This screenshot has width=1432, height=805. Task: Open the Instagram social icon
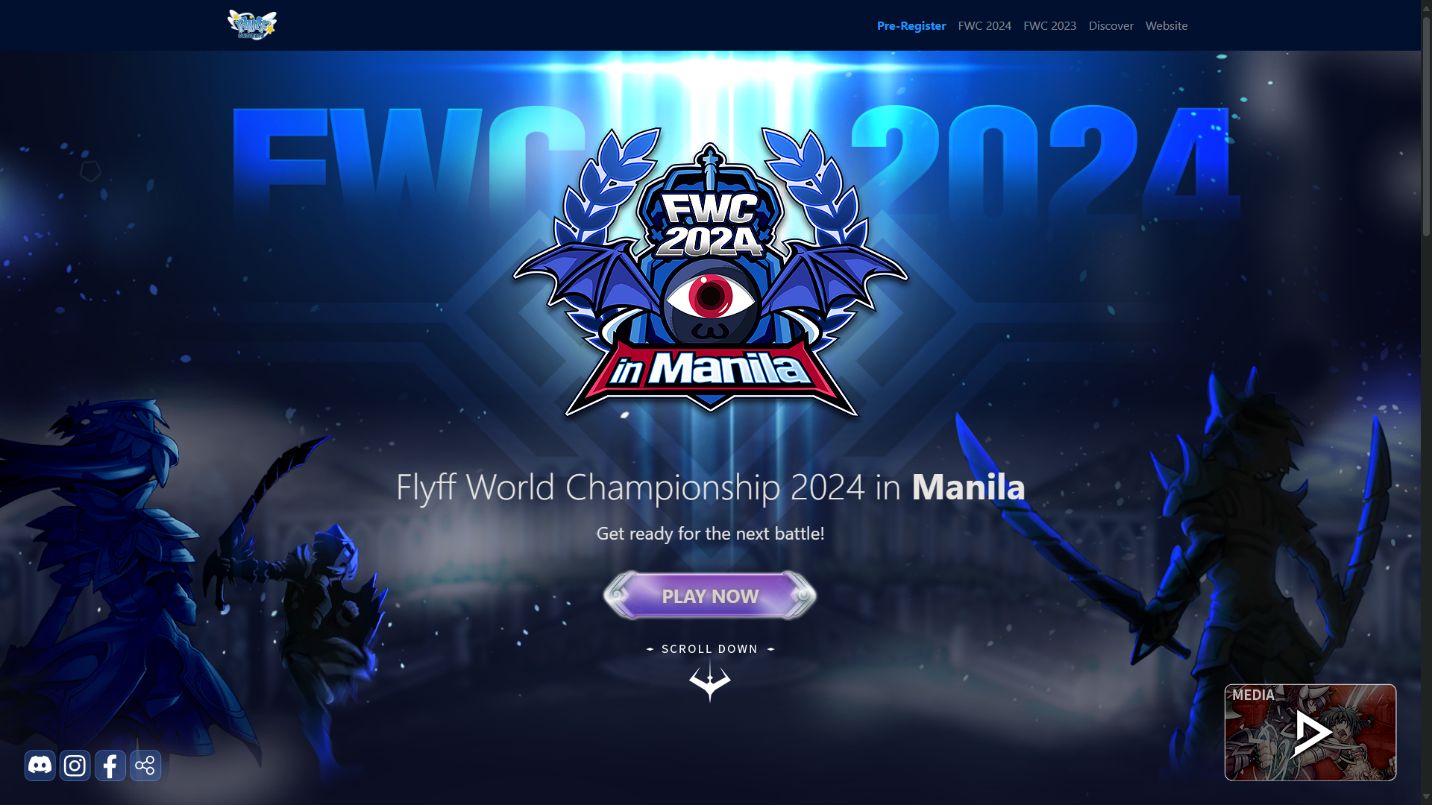coord(75,766)
